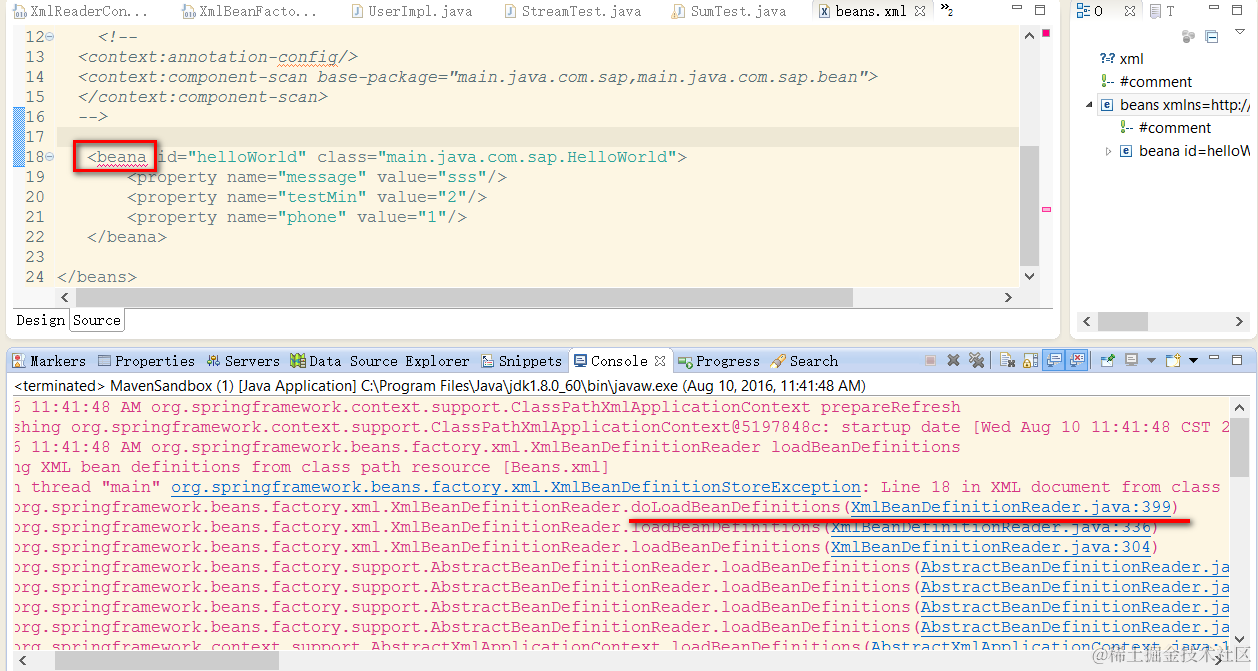Minimize the Console panel
The width and height of the screenshot is (1258, 671).
(x=1214, y=358)
